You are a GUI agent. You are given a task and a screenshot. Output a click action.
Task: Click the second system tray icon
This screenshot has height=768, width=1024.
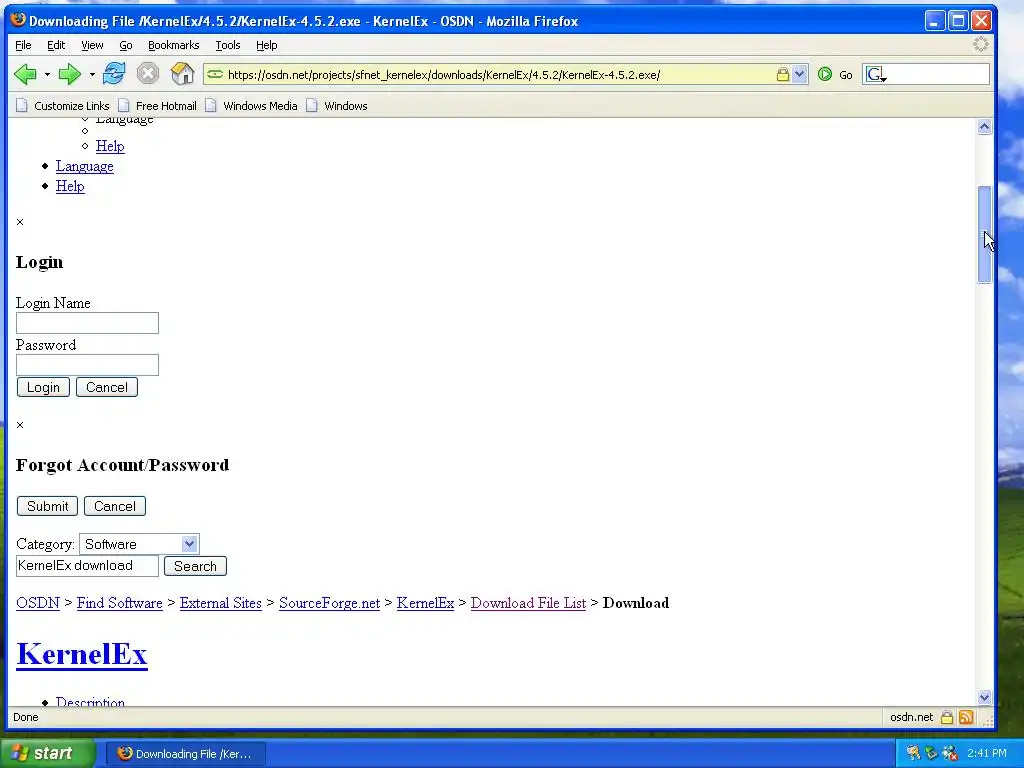(932, 754)
